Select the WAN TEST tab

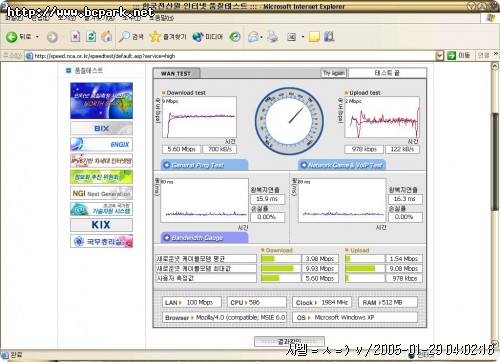pos(176,73)
